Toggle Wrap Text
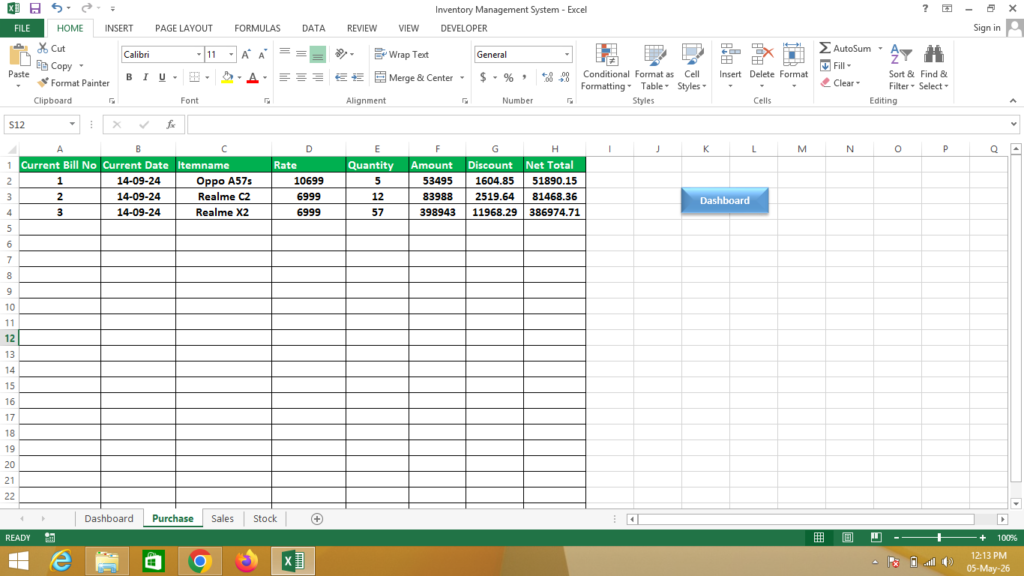 tap(402, 54)
